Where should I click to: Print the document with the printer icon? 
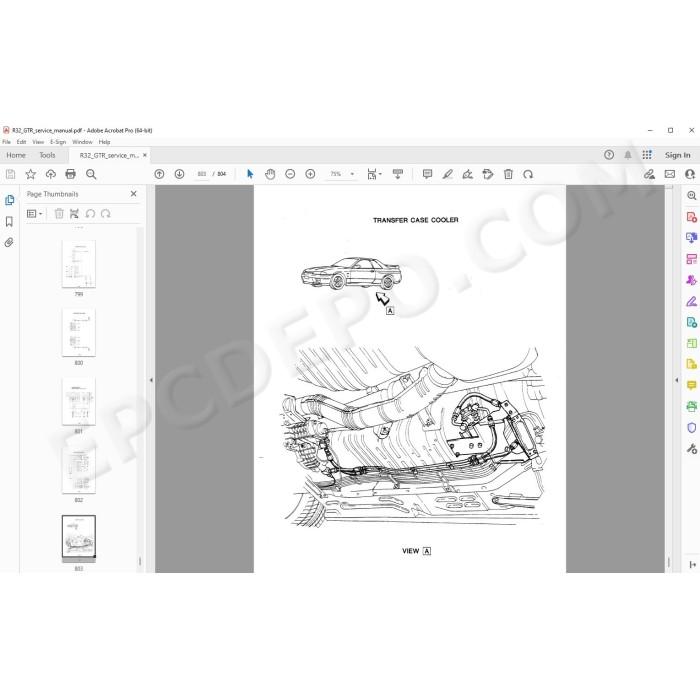[x=71, y=174]
